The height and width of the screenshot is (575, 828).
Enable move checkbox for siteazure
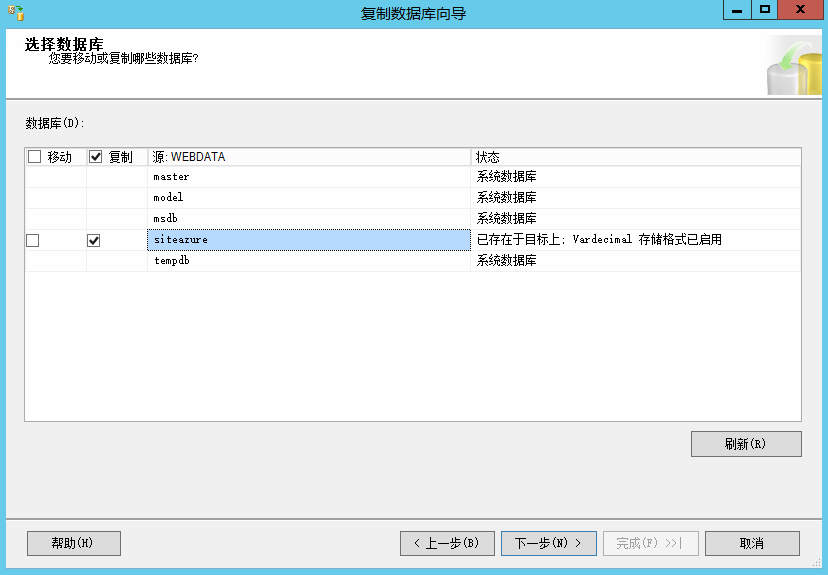33,240
